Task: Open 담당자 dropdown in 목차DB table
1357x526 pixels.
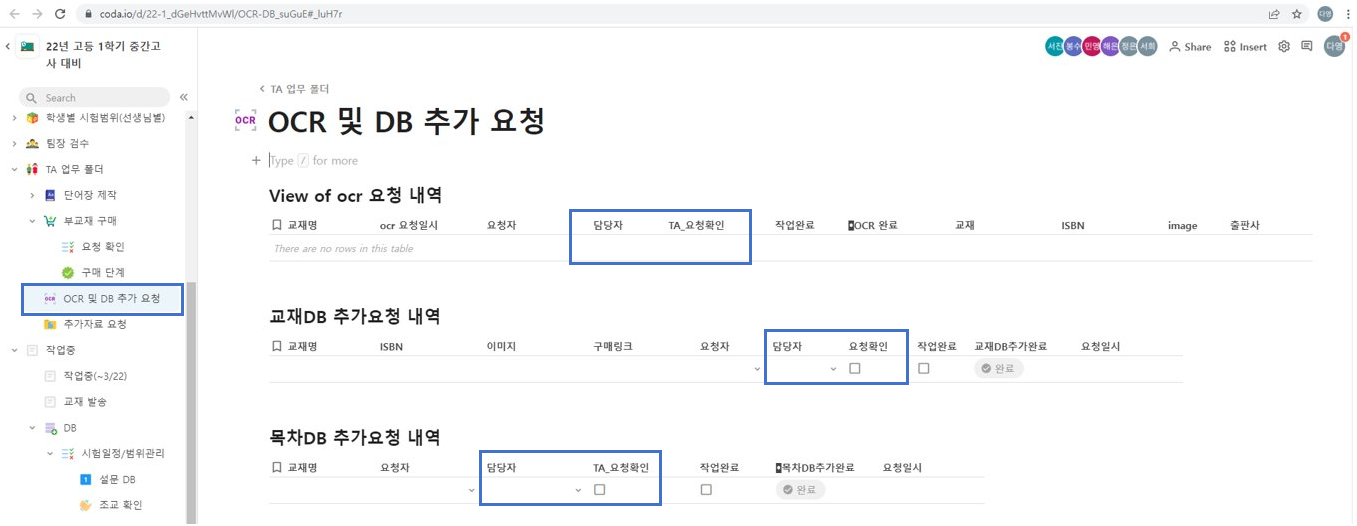Action: pos(578,491)
